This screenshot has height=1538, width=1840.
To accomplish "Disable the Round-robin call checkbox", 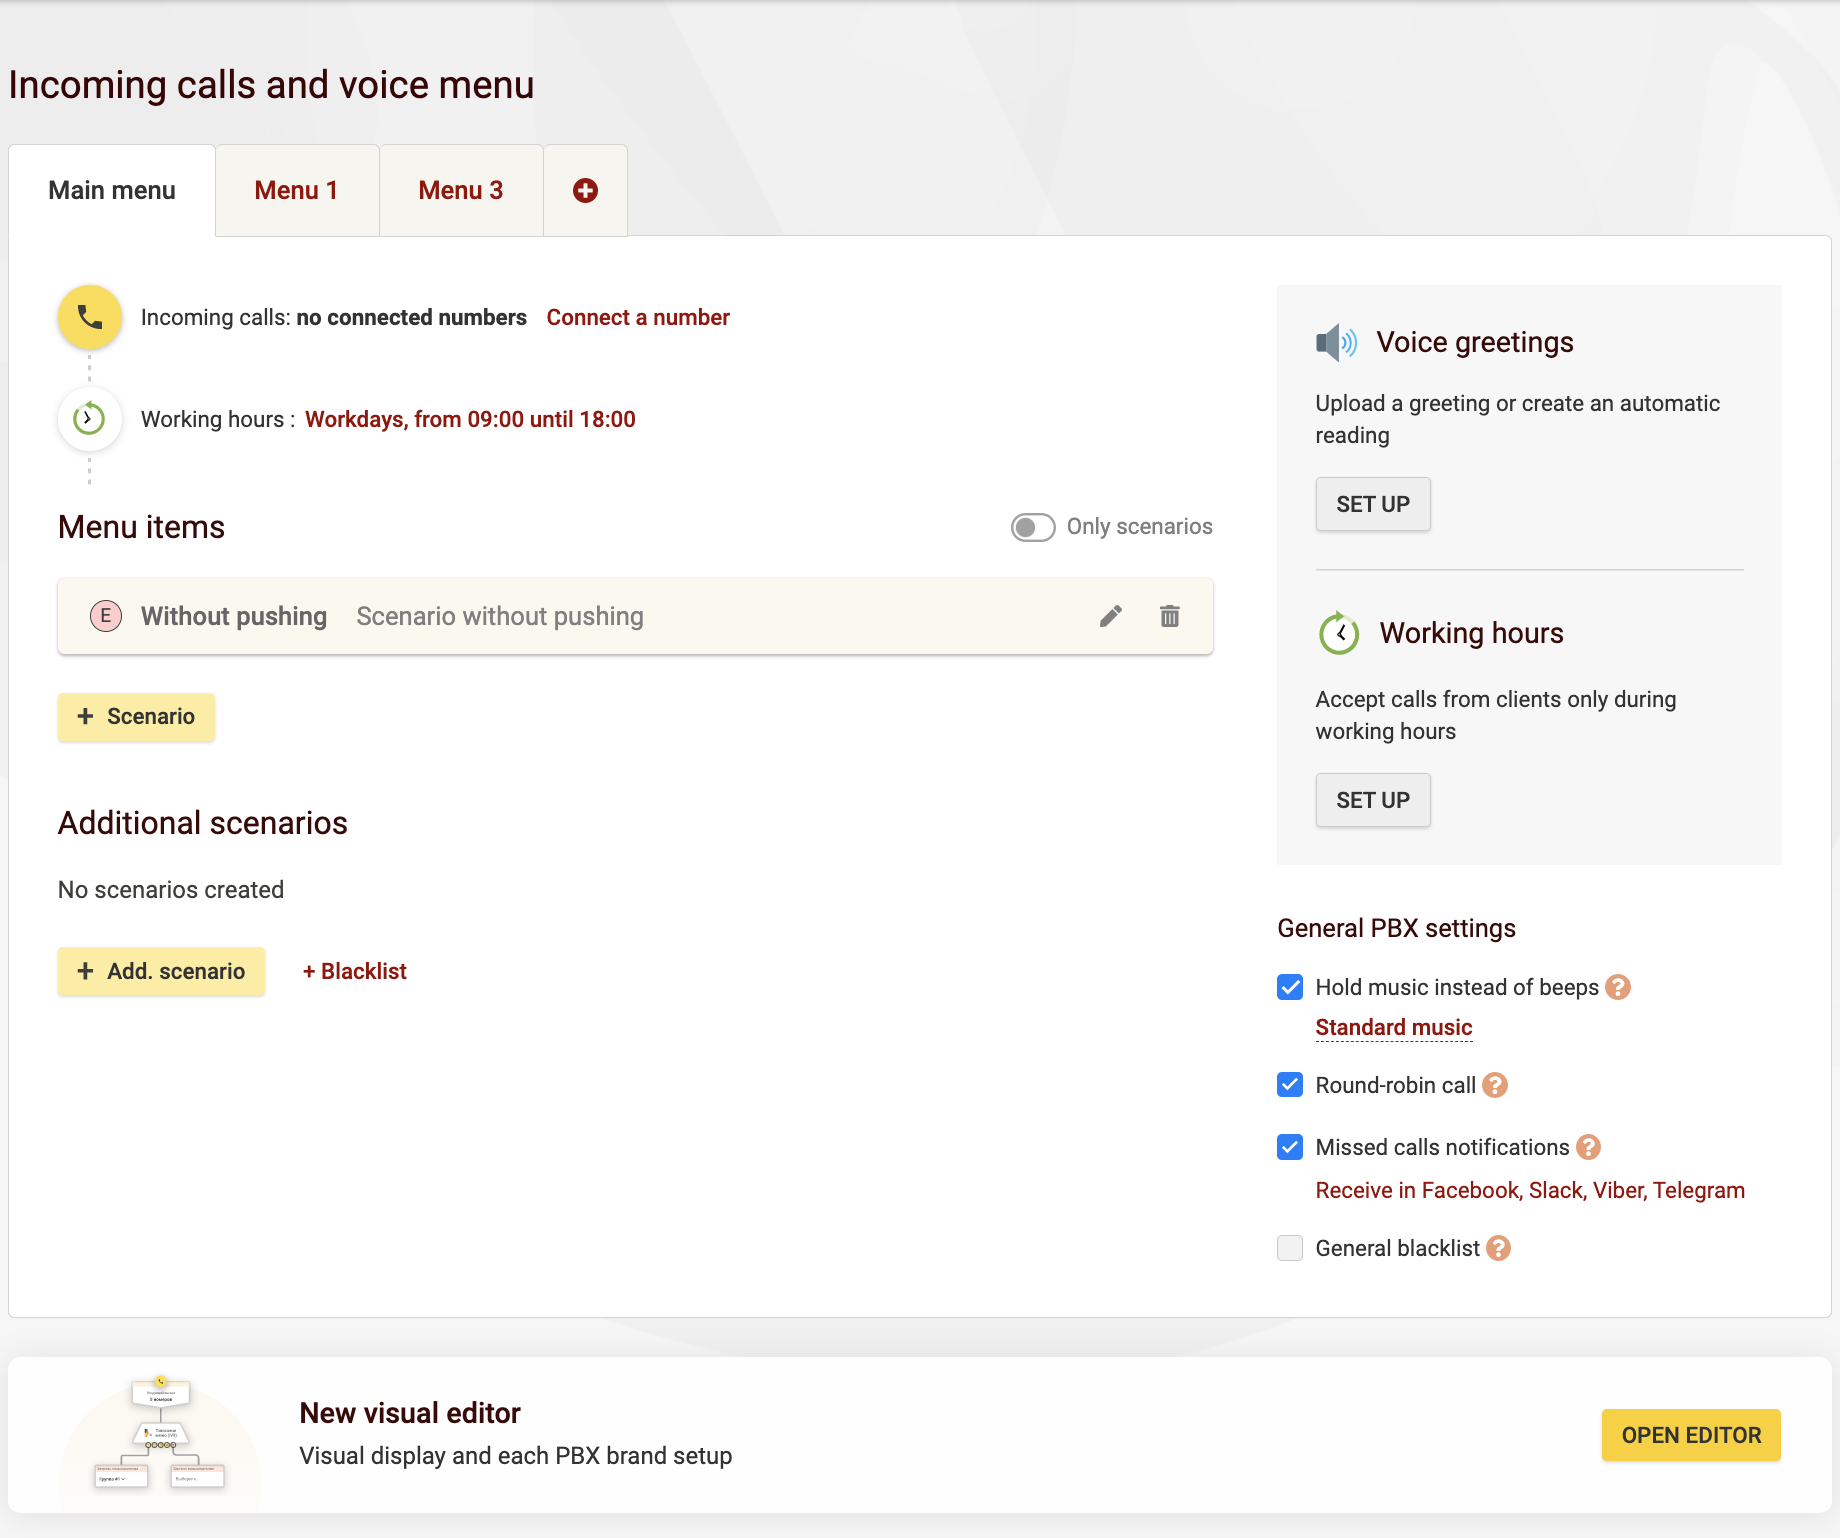I will click(x=1290, y=1085).
